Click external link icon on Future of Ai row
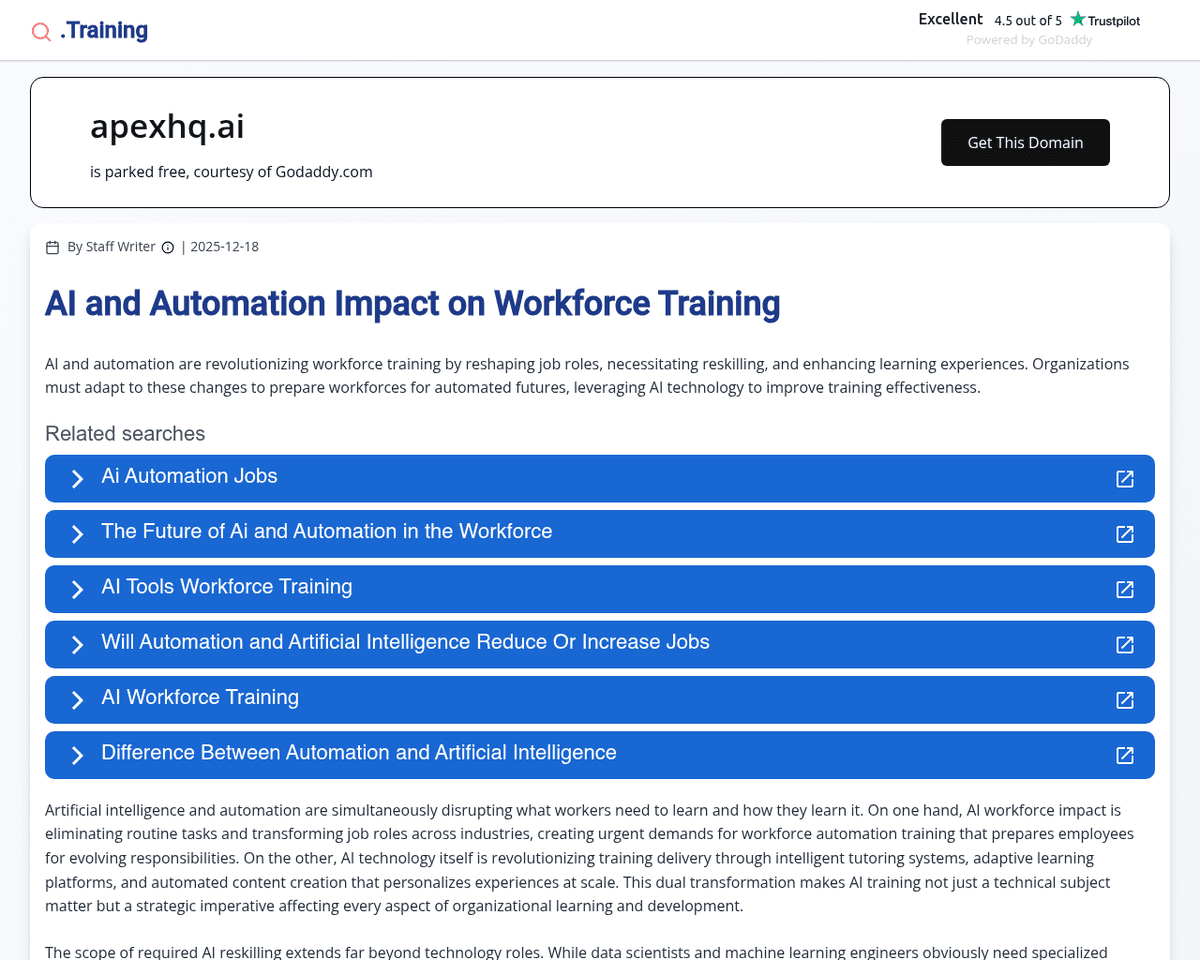This screenshot has height=960, width=1200. tap(1125, 534)
